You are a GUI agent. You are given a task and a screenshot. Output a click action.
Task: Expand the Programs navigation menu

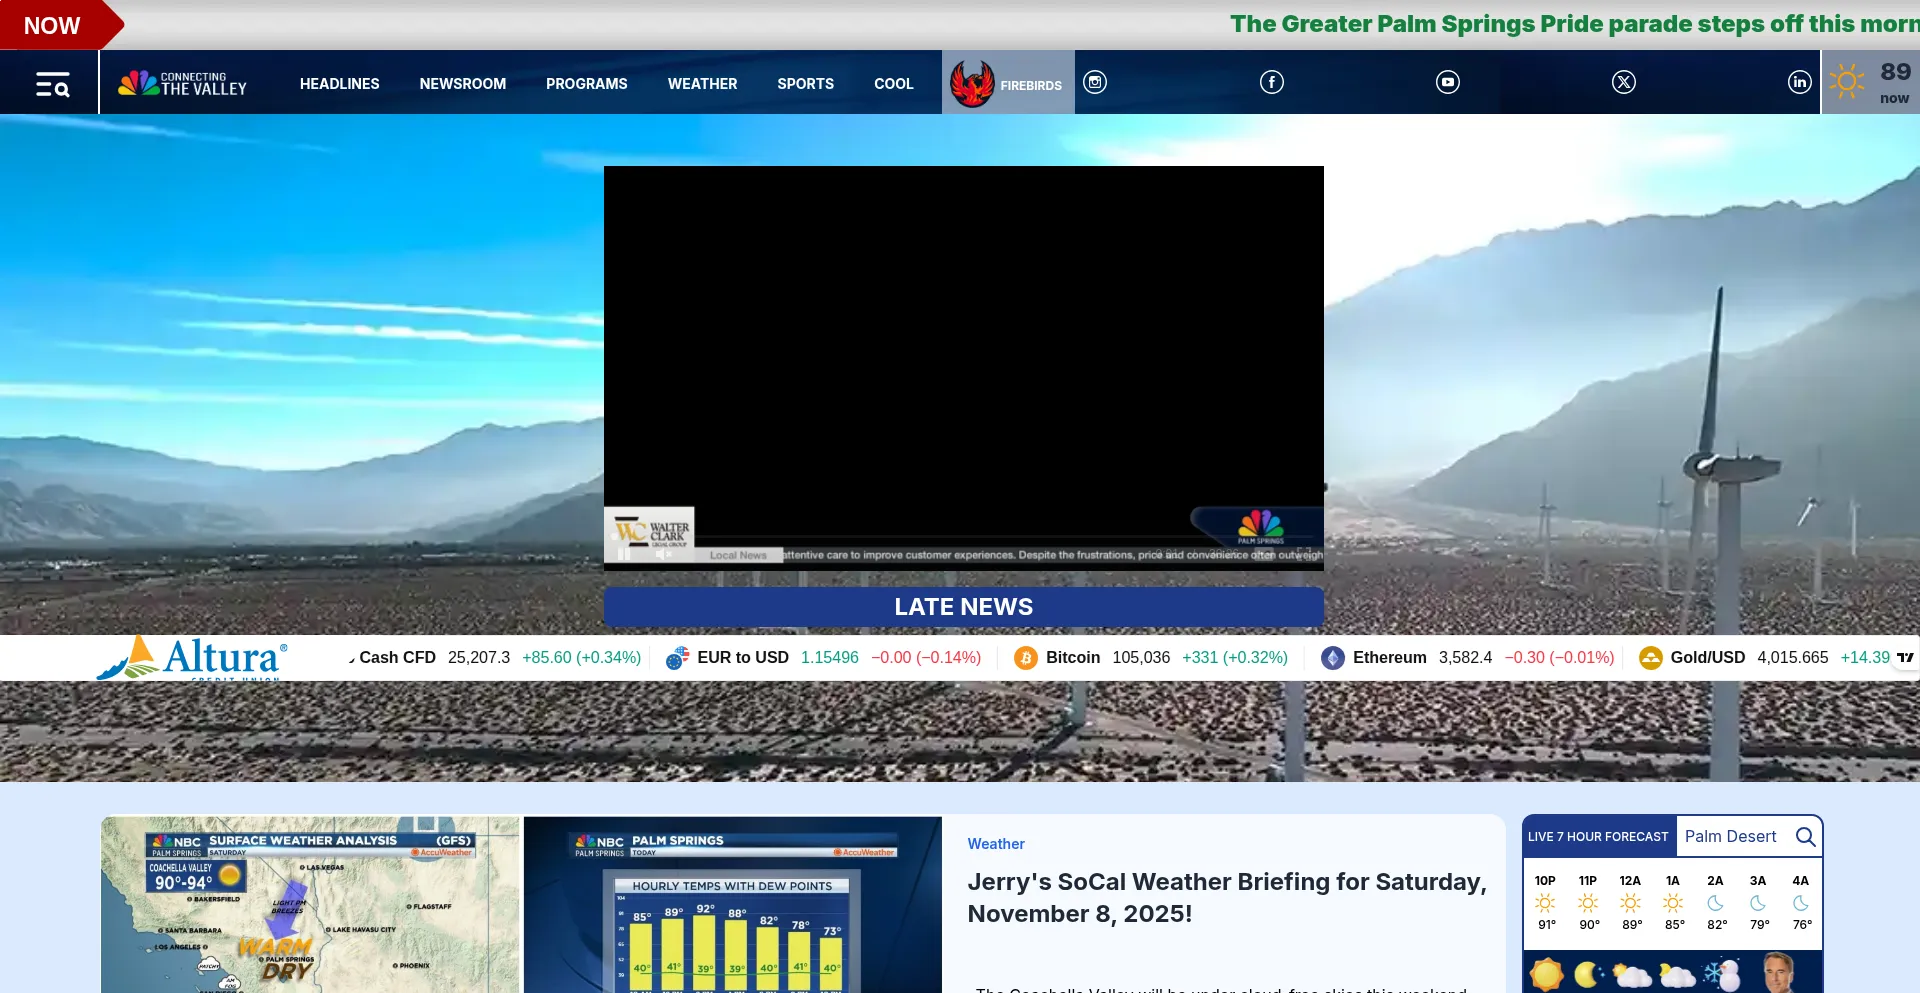point(586,84)
